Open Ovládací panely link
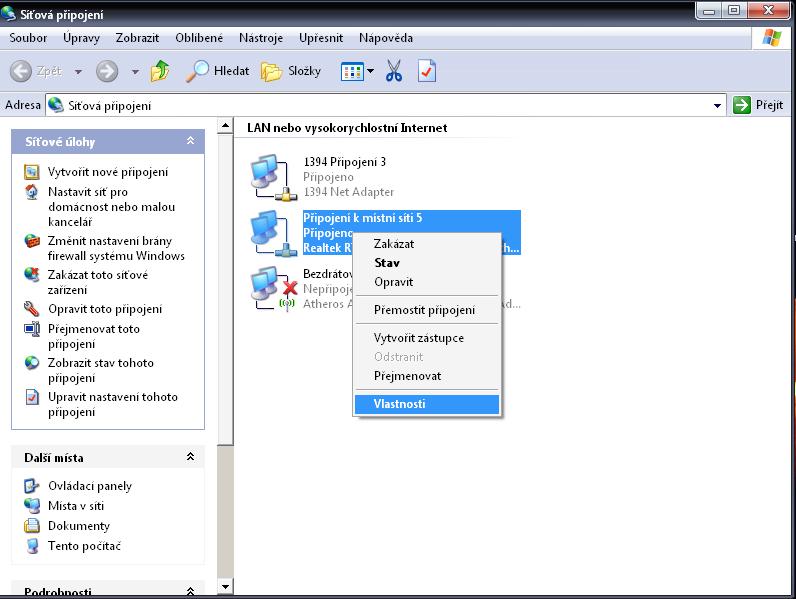Viewport: 796px width, 599px height. click(x=89, y=486)
